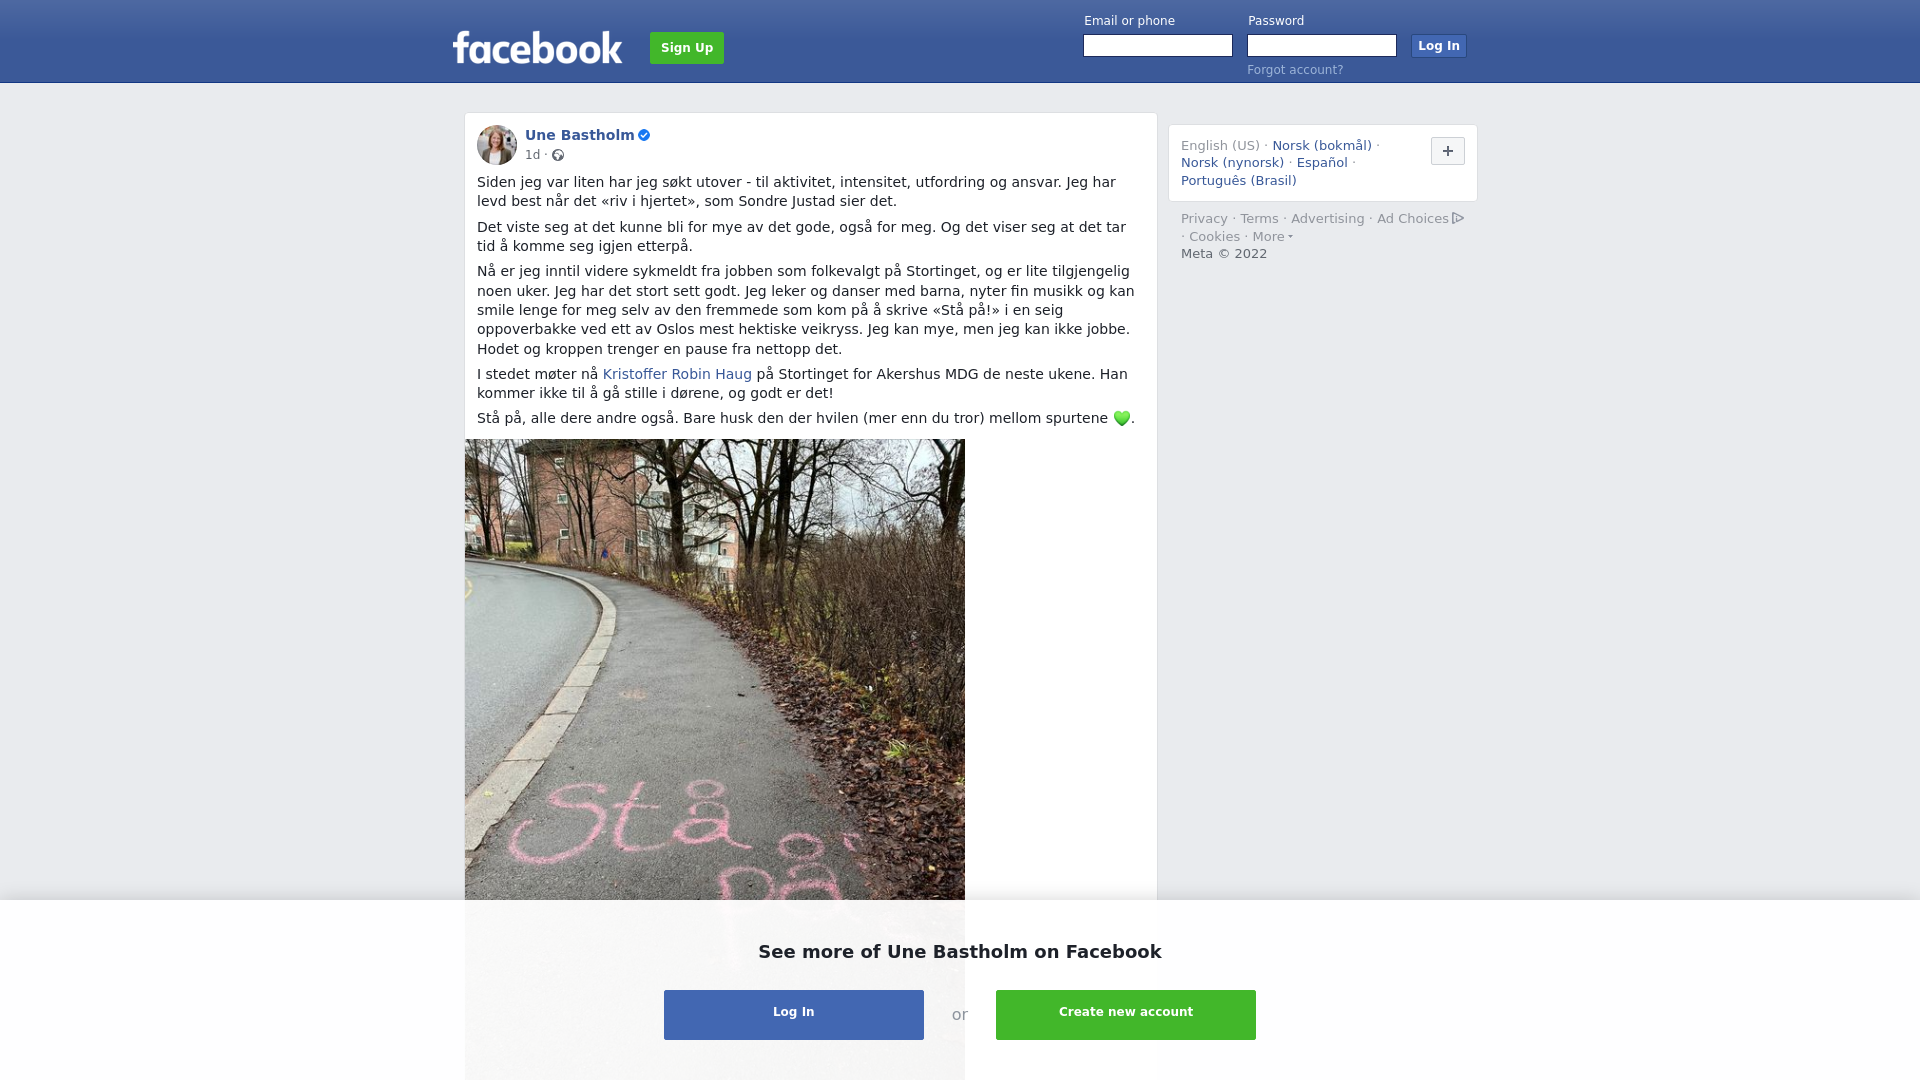Screen dimensions: 1920x1080
Task: Expand the More footer dropdown
Action: (x=1272, y=237)
